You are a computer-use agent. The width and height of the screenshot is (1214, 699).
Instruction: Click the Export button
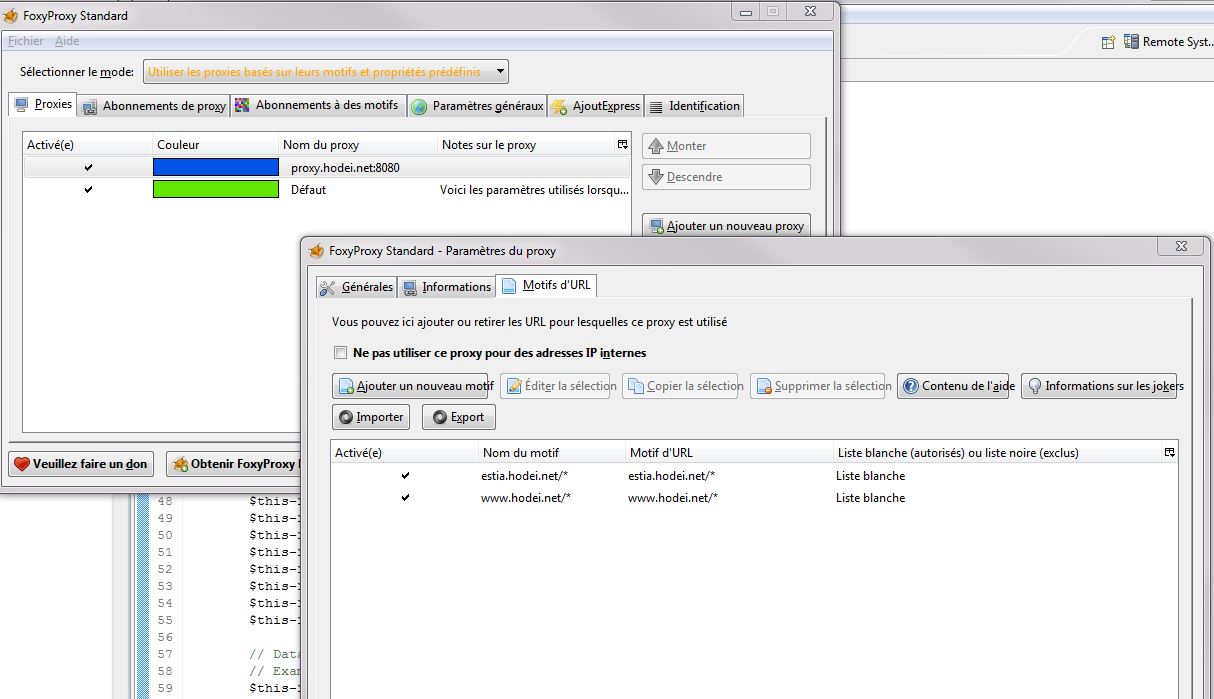(458, 417)
